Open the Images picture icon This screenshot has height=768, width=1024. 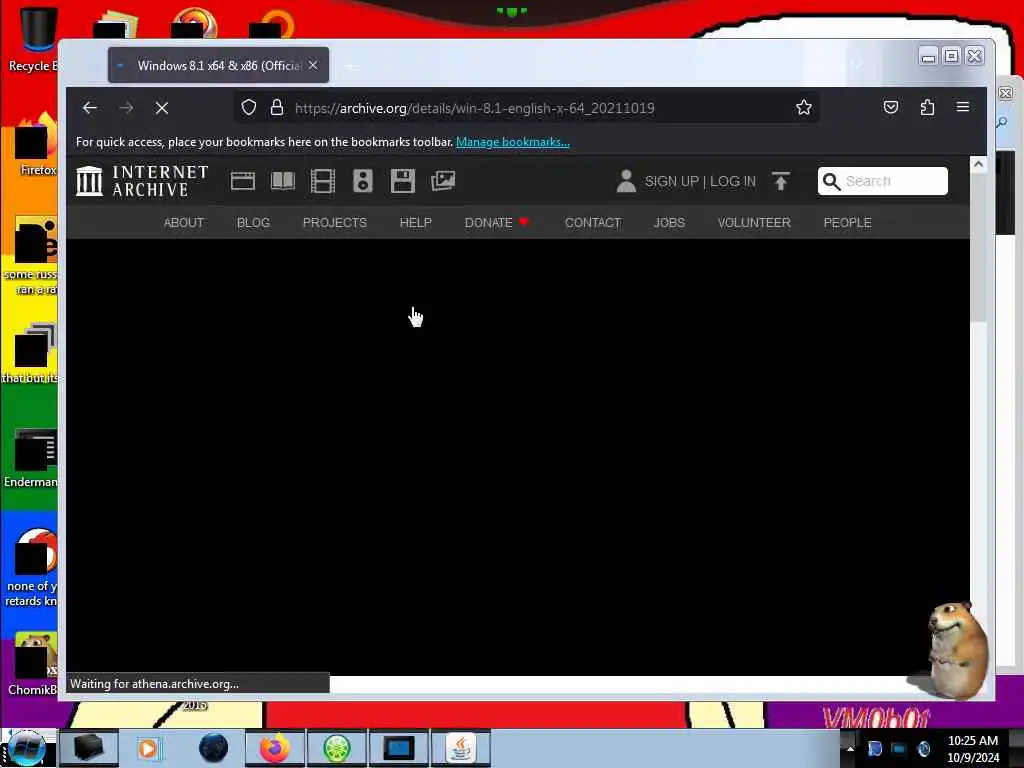pyautogui.click(x=443, y=181)
